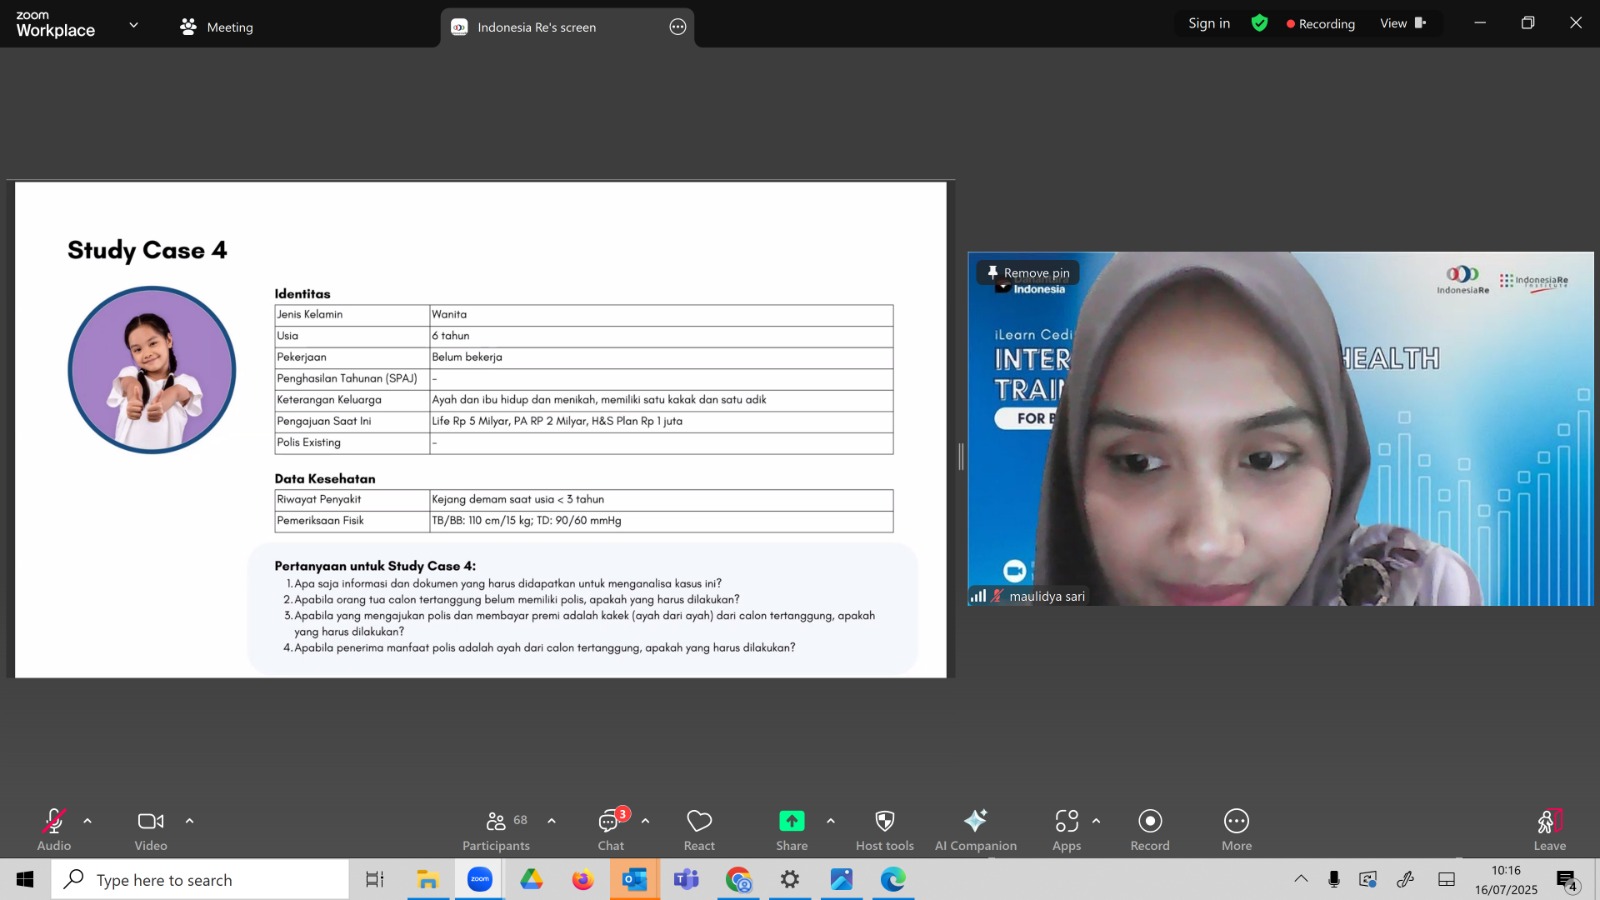Screen dimensions: 1600x900
Task: Launch AI Companion sparkle icon
Action: pyautogui.click(x=975, y=830)
